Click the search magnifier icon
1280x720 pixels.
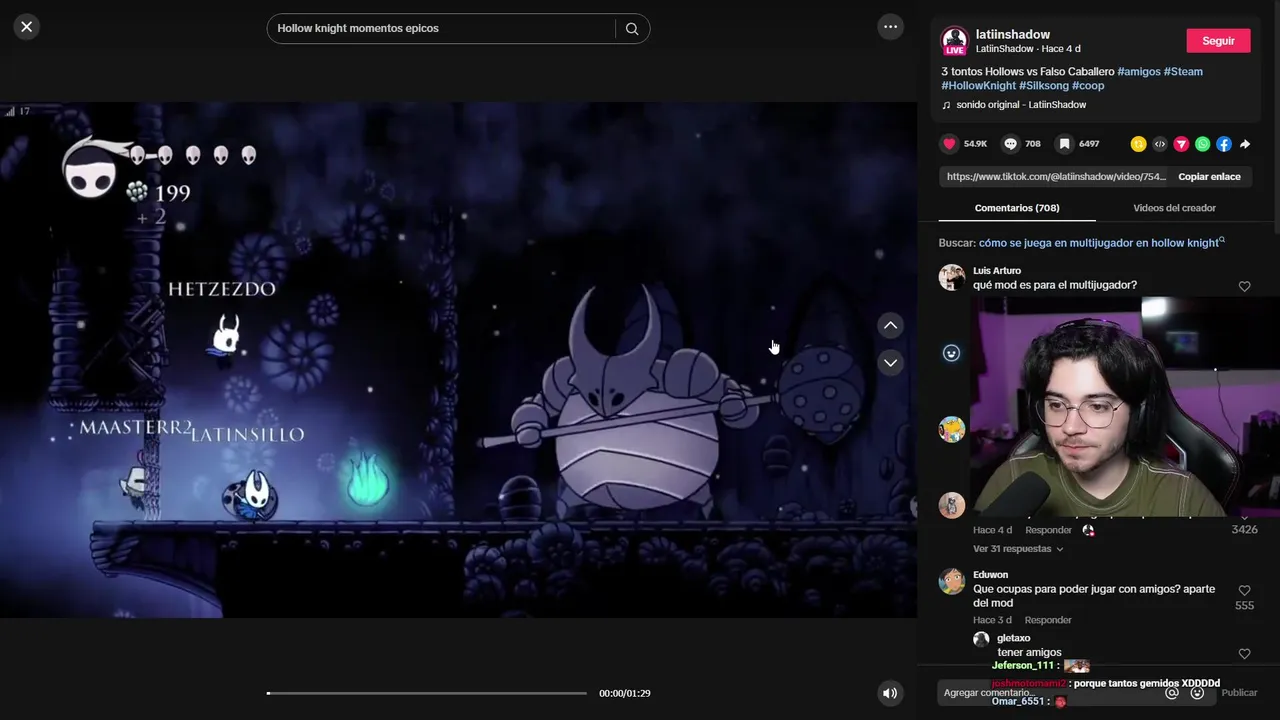point(632,29)
